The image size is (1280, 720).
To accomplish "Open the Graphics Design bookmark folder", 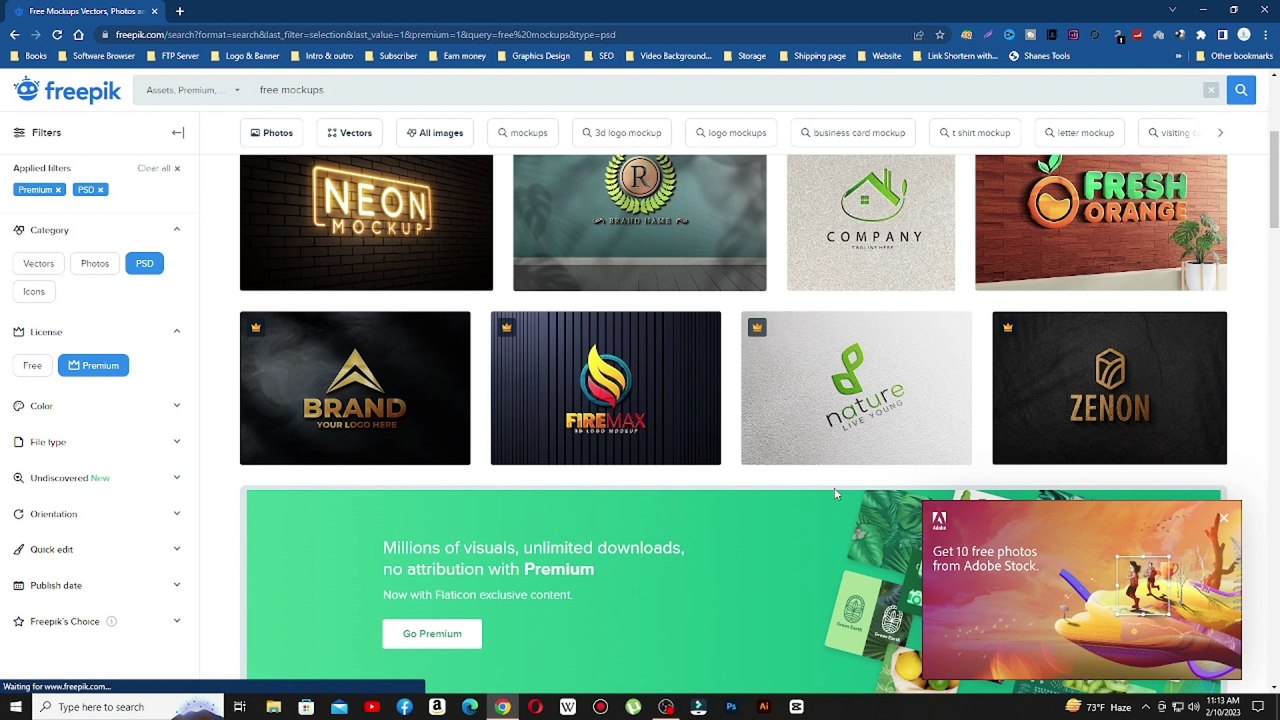I will [533, 56].
